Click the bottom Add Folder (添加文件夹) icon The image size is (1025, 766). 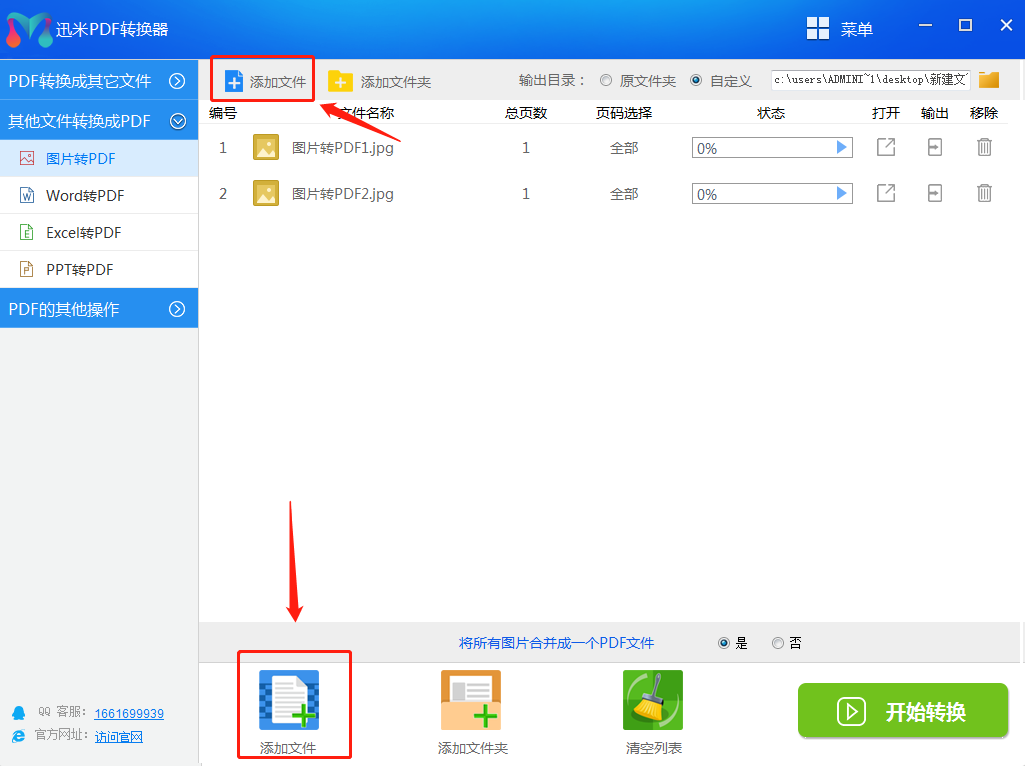pyautogui.click(x=471, y=700)
